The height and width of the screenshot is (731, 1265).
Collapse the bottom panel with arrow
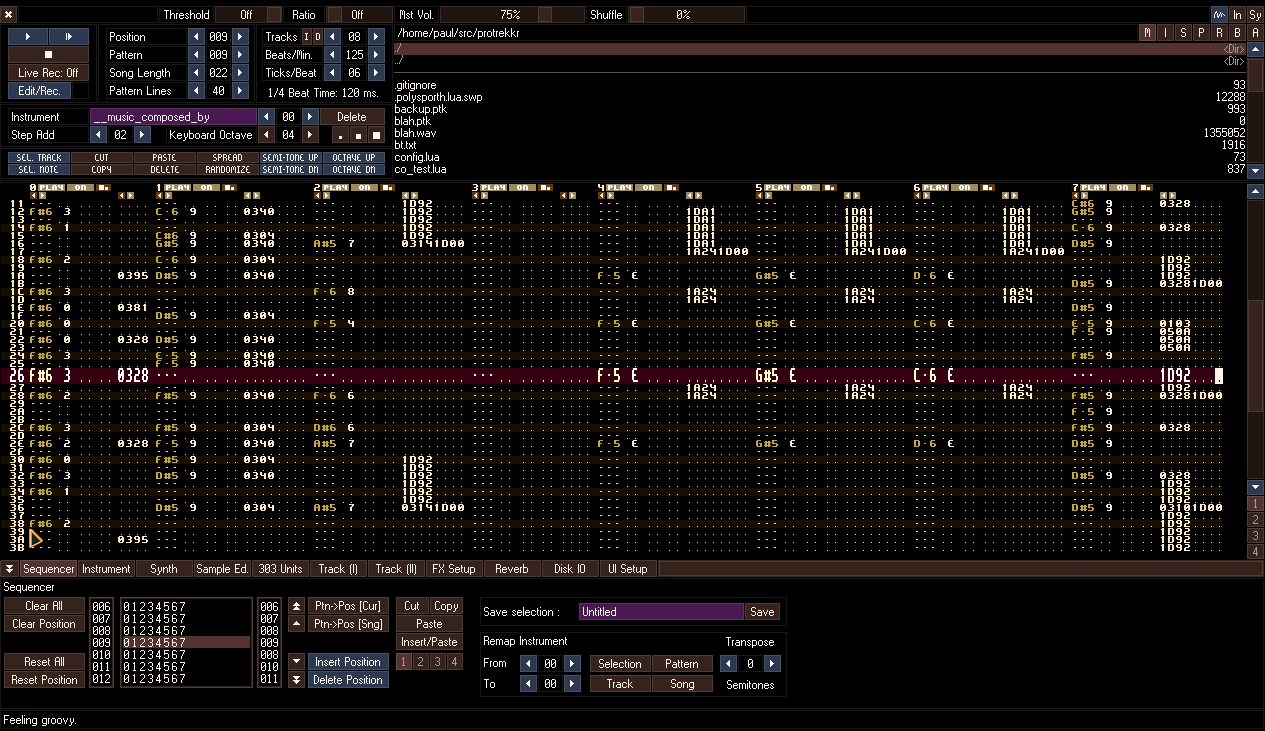(x=10, y=569)
